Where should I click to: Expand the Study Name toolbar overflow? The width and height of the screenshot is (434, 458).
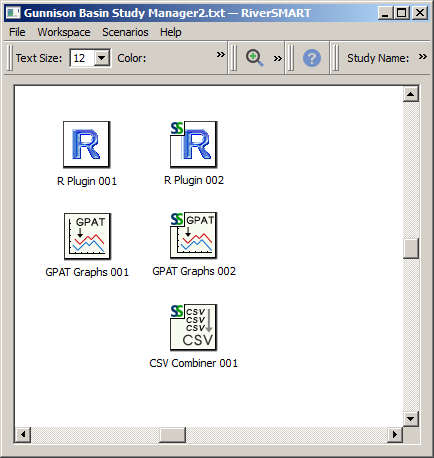[x=423, y=56]
